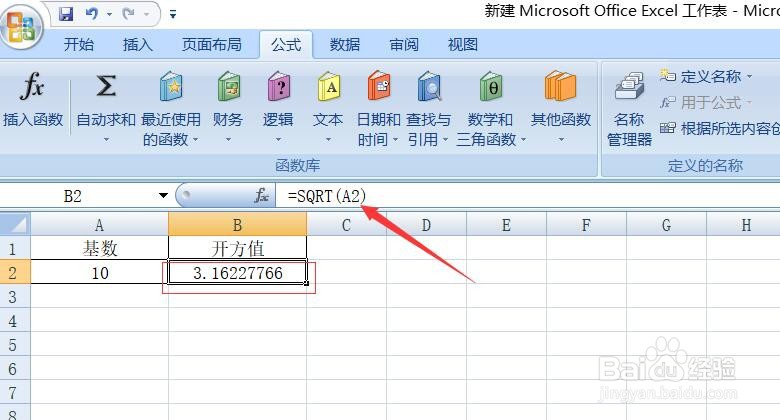Click the 用于公式 button
This screenshot has height=420, width=780.
tap(706, 103)
